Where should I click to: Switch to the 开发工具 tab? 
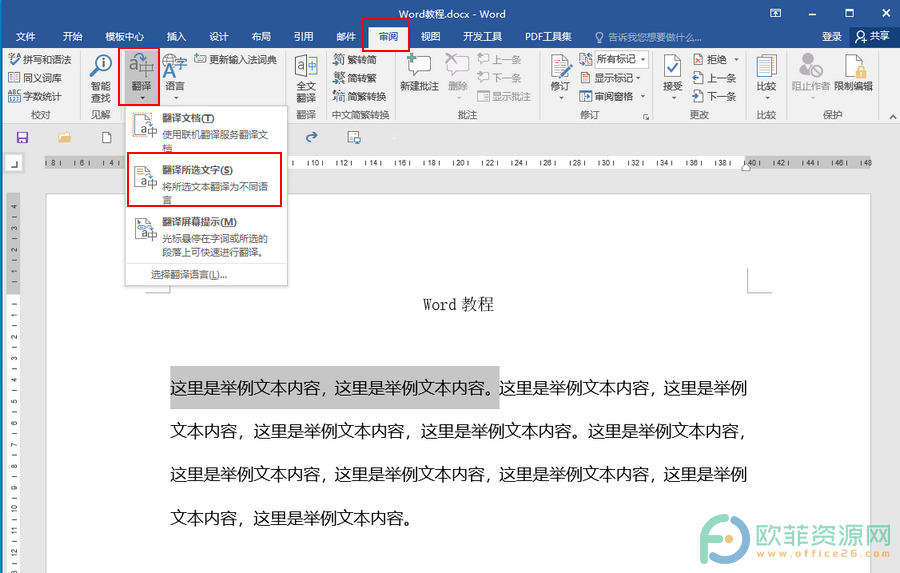point(482,37)
